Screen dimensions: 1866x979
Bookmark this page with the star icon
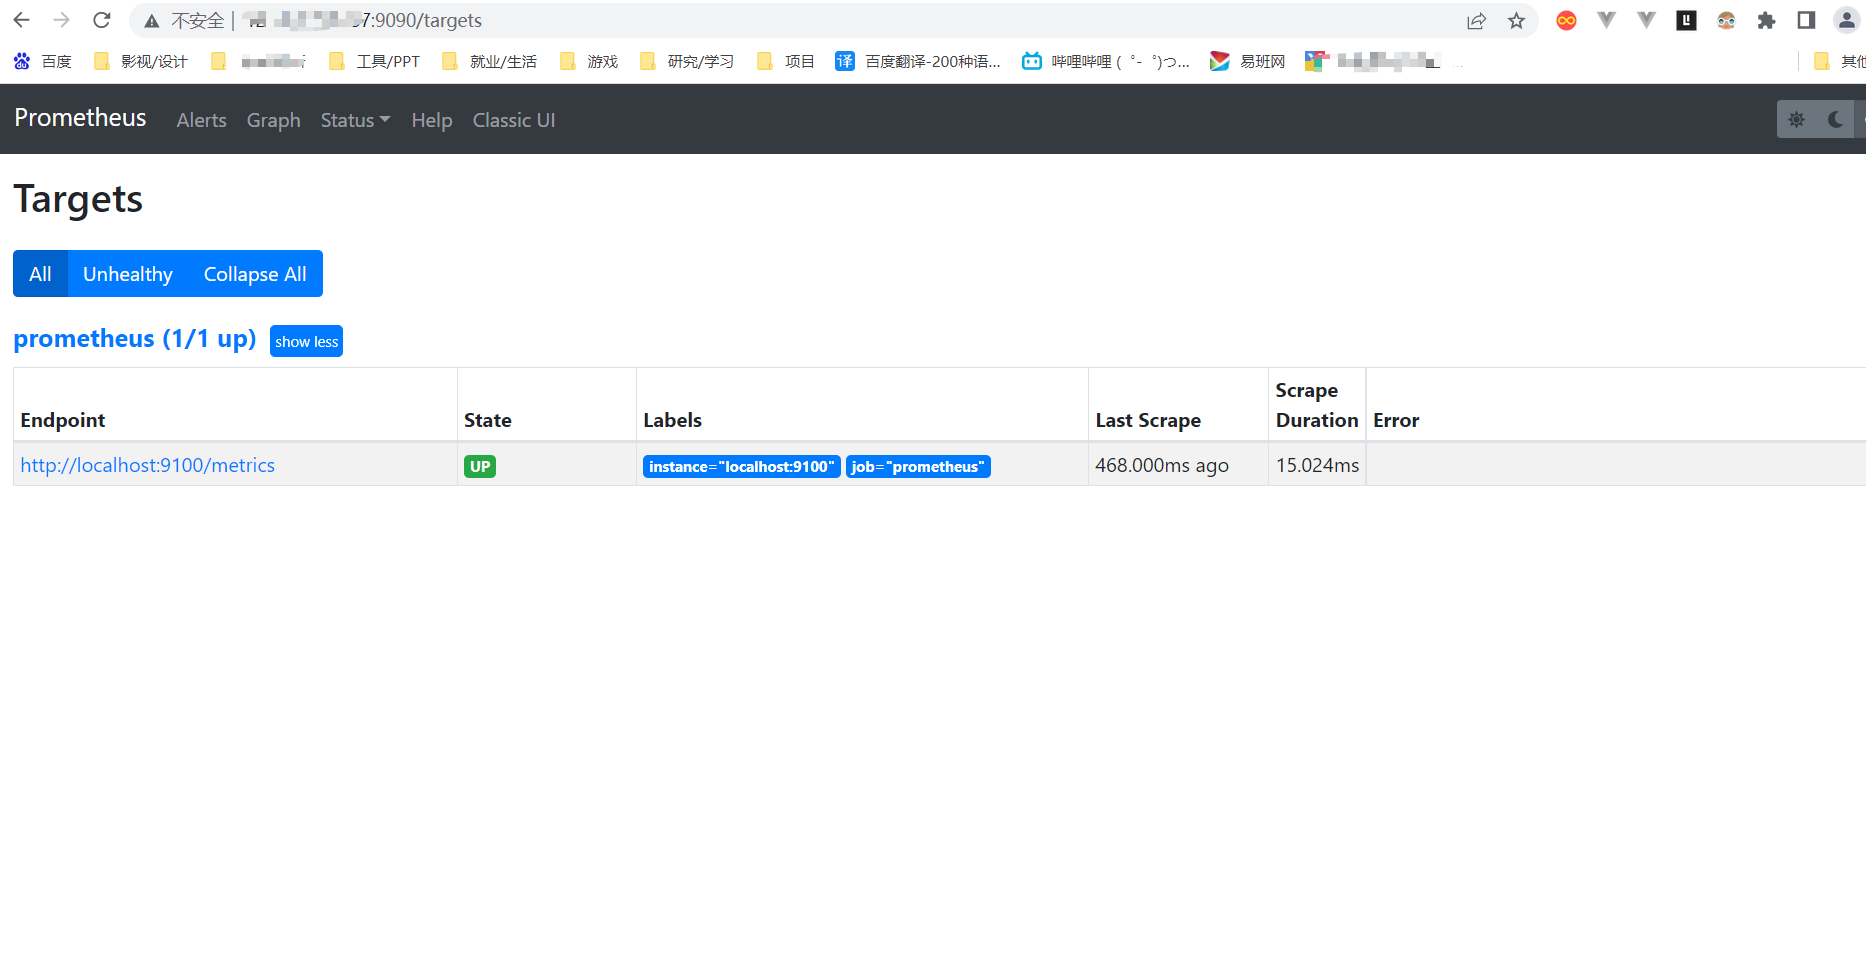pos(1516,21)
